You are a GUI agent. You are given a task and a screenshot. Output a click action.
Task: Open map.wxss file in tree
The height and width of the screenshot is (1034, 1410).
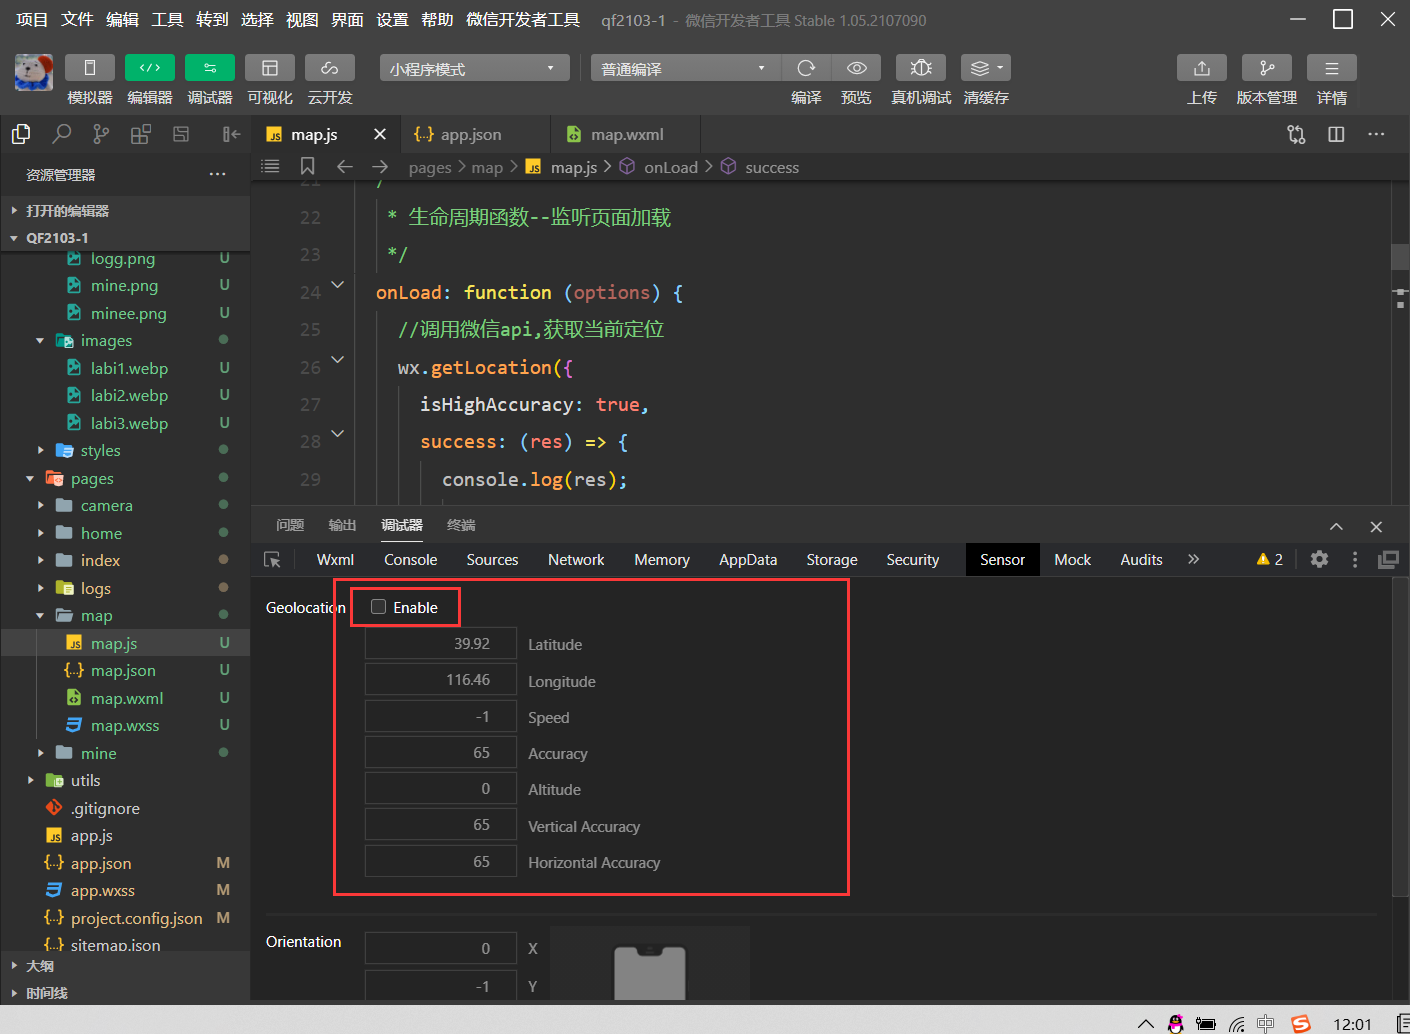[x=125, y=725]
